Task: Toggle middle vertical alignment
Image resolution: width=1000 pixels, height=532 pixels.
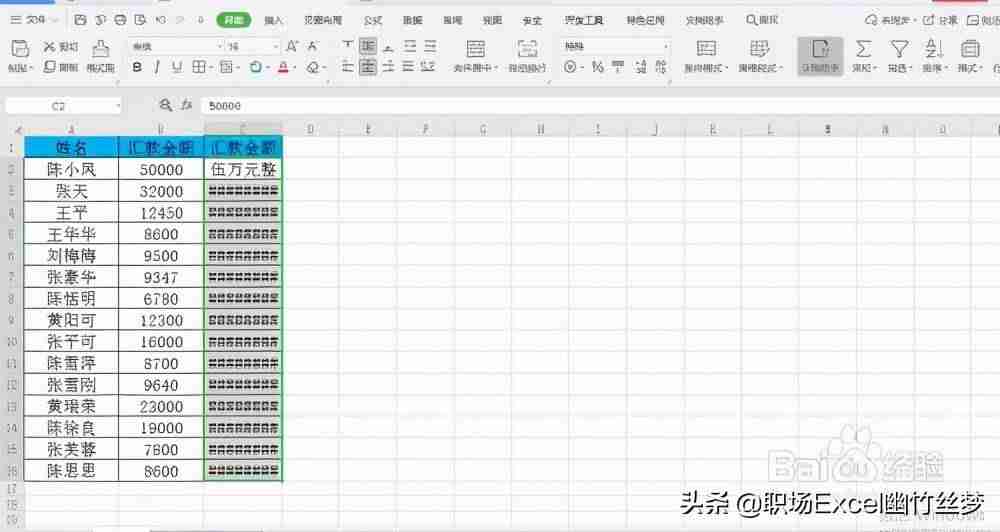Action: coord(368,47)
